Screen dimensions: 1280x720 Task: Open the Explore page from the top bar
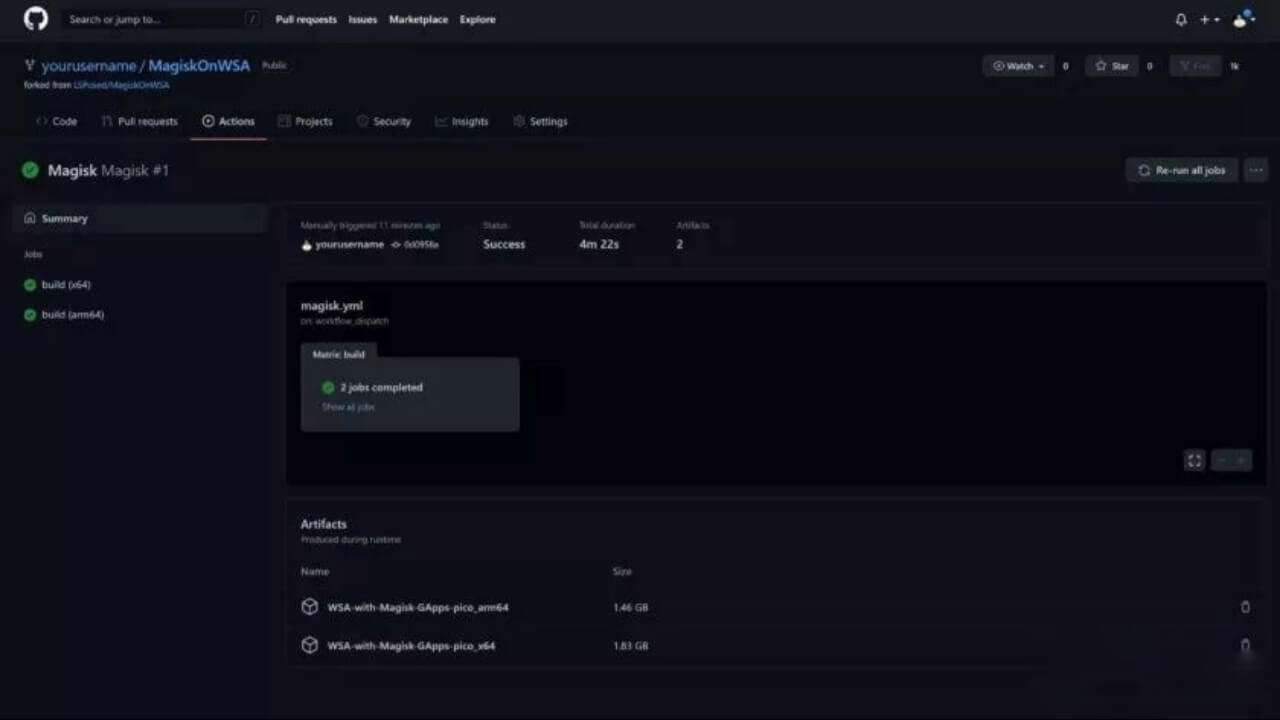[x=478, y=19]
